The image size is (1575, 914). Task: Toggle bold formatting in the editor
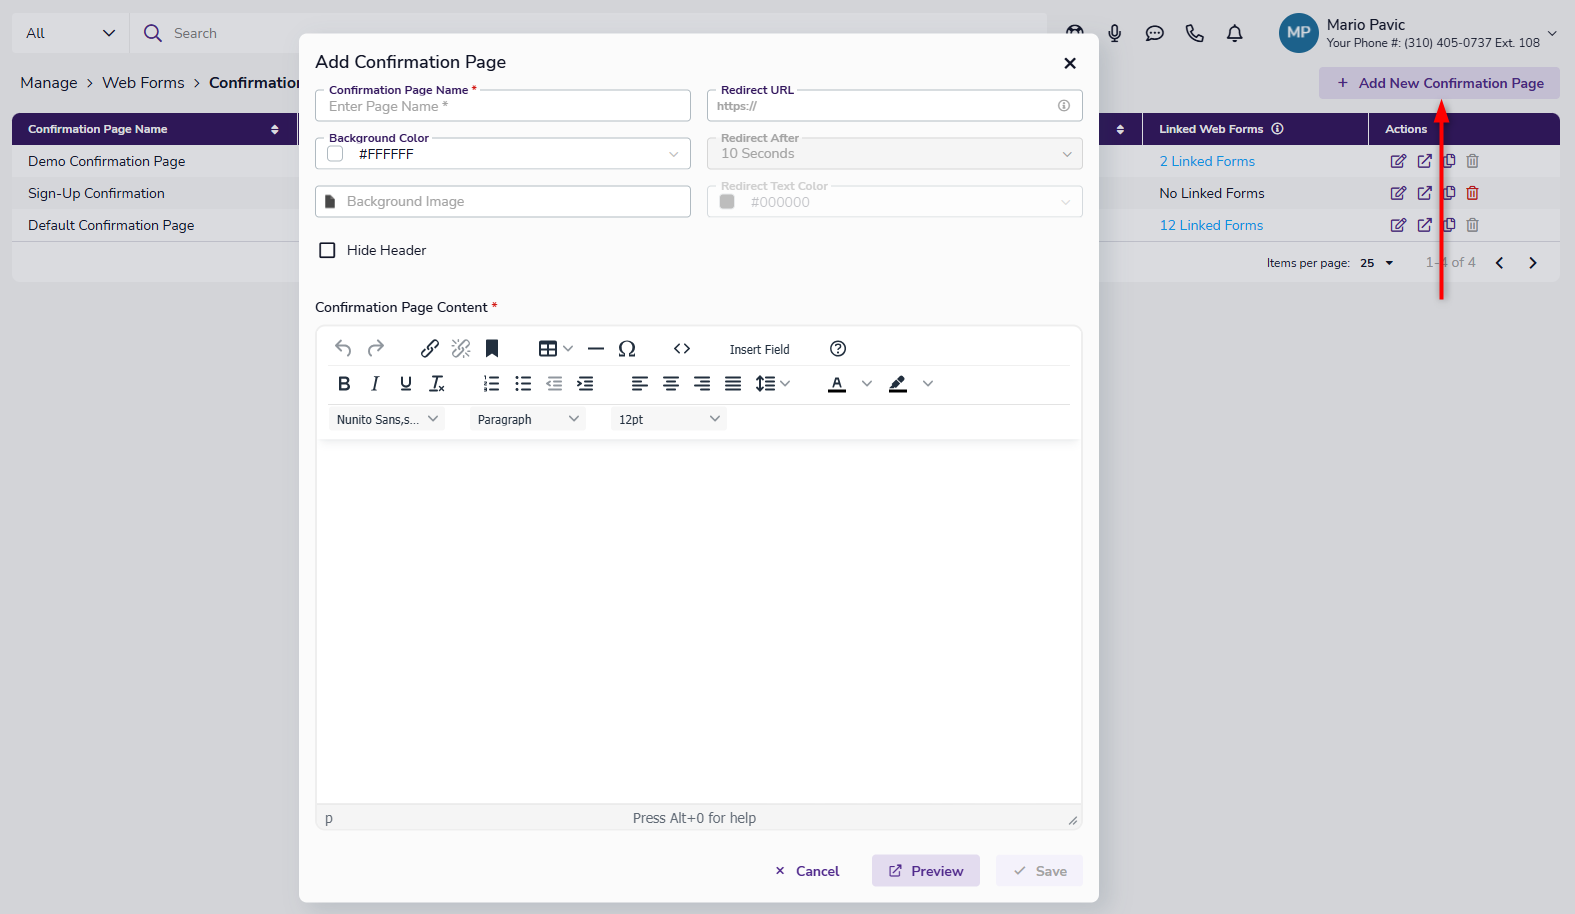pyautogui.click(x=344, y=384)
